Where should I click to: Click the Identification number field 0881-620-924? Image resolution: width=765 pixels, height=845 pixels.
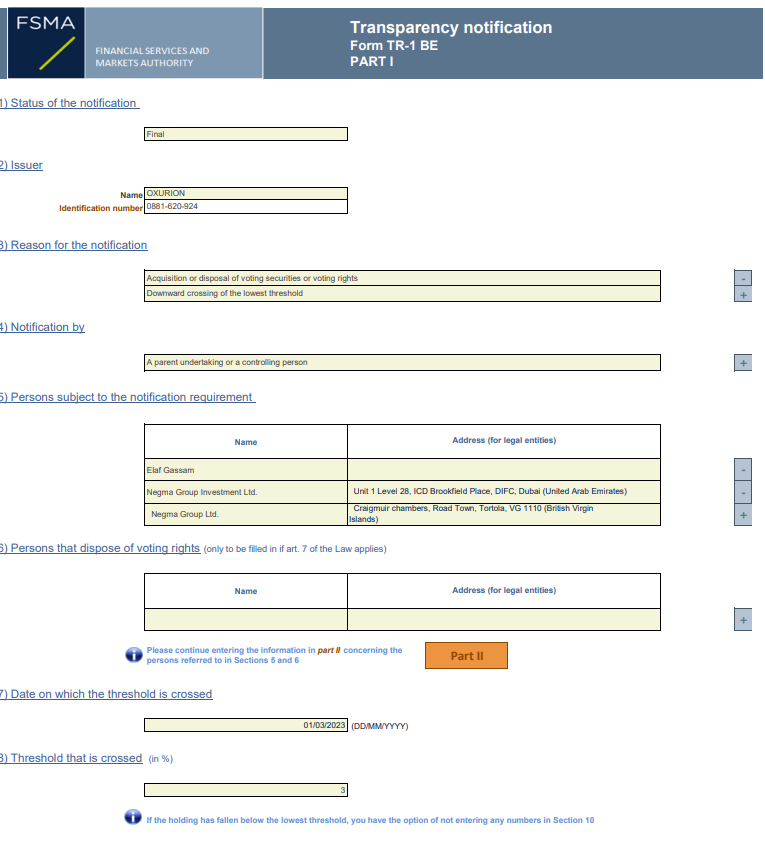tap(246, 207)
